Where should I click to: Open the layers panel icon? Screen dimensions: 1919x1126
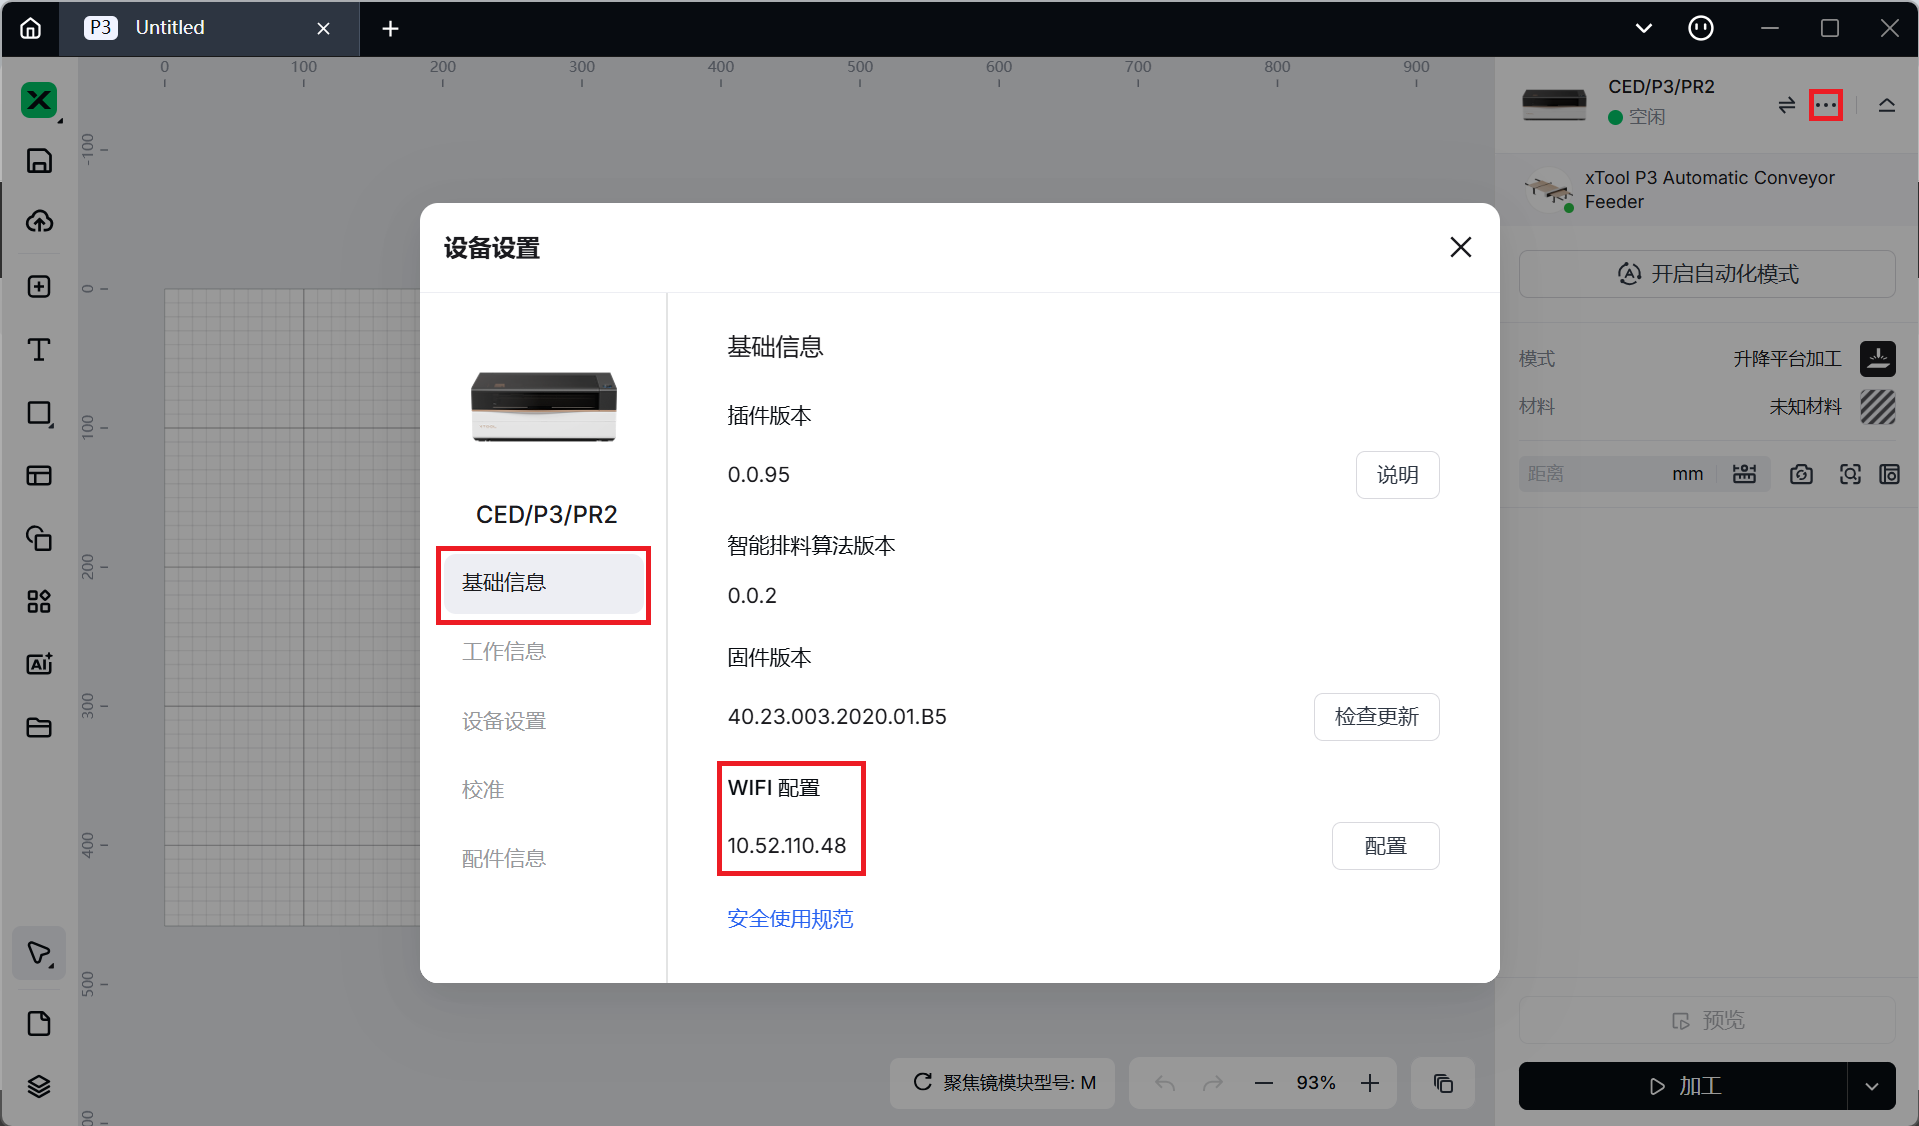pos(39,1086)
